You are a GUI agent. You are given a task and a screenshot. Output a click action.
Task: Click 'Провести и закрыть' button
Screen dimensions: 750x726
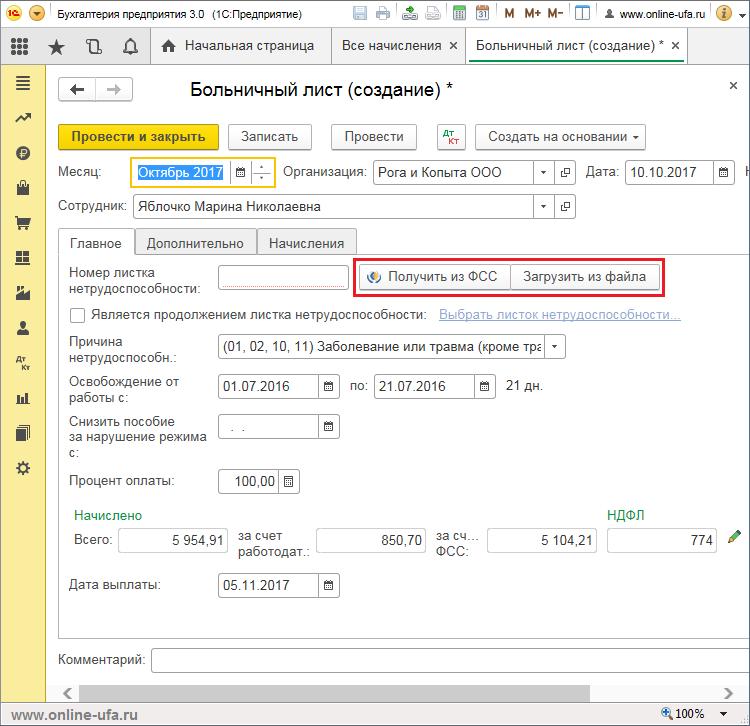coord(138,137)
